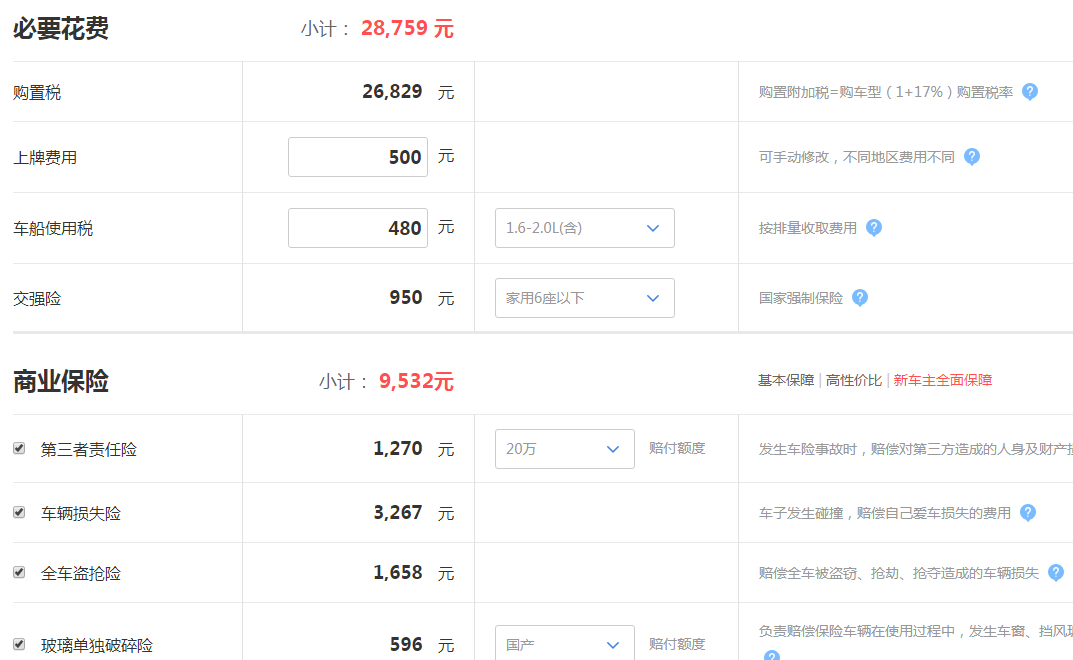The height and width of the screenshot is (660, 1073).
Task: Click the 购置税 row label
Action: (37, 92)
